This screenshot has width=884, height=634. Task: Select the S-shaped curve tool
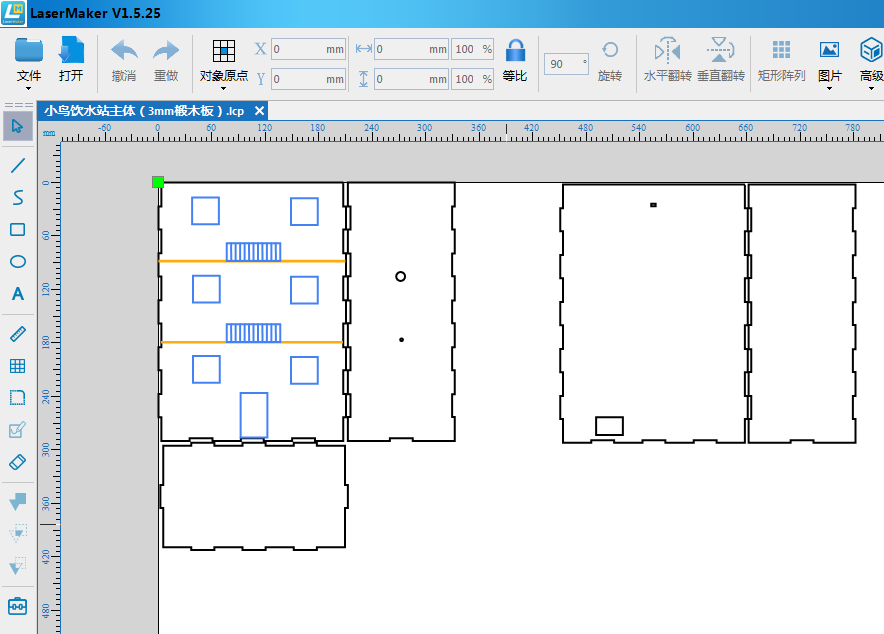(17, 197)
